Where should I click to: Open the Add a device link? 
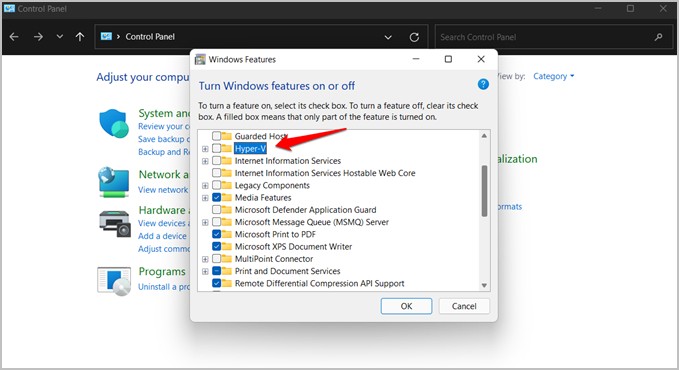[x=162, y=236]
